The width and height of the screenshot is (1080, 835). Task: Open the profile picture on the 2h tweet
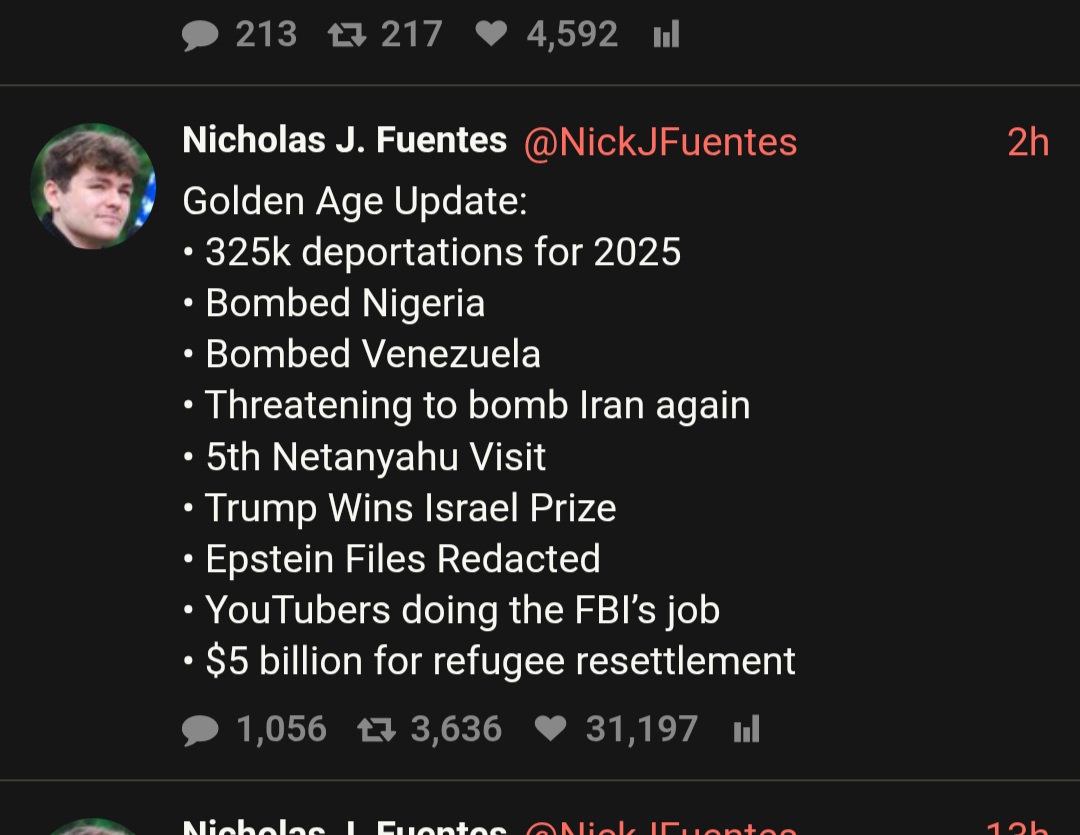pos(93,186)
